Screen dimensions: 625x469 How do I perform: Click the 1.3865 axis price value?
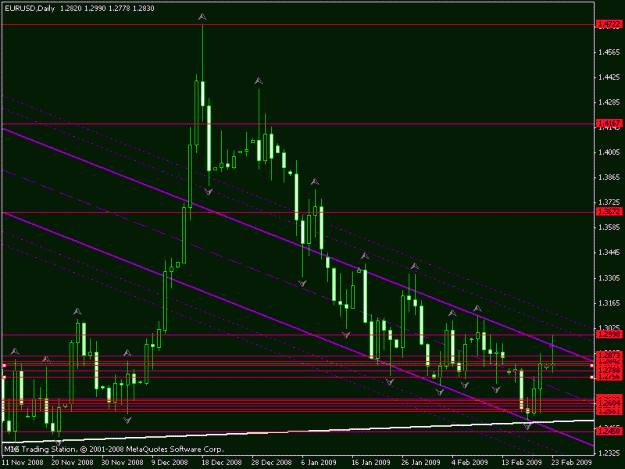tap(610, 177)
